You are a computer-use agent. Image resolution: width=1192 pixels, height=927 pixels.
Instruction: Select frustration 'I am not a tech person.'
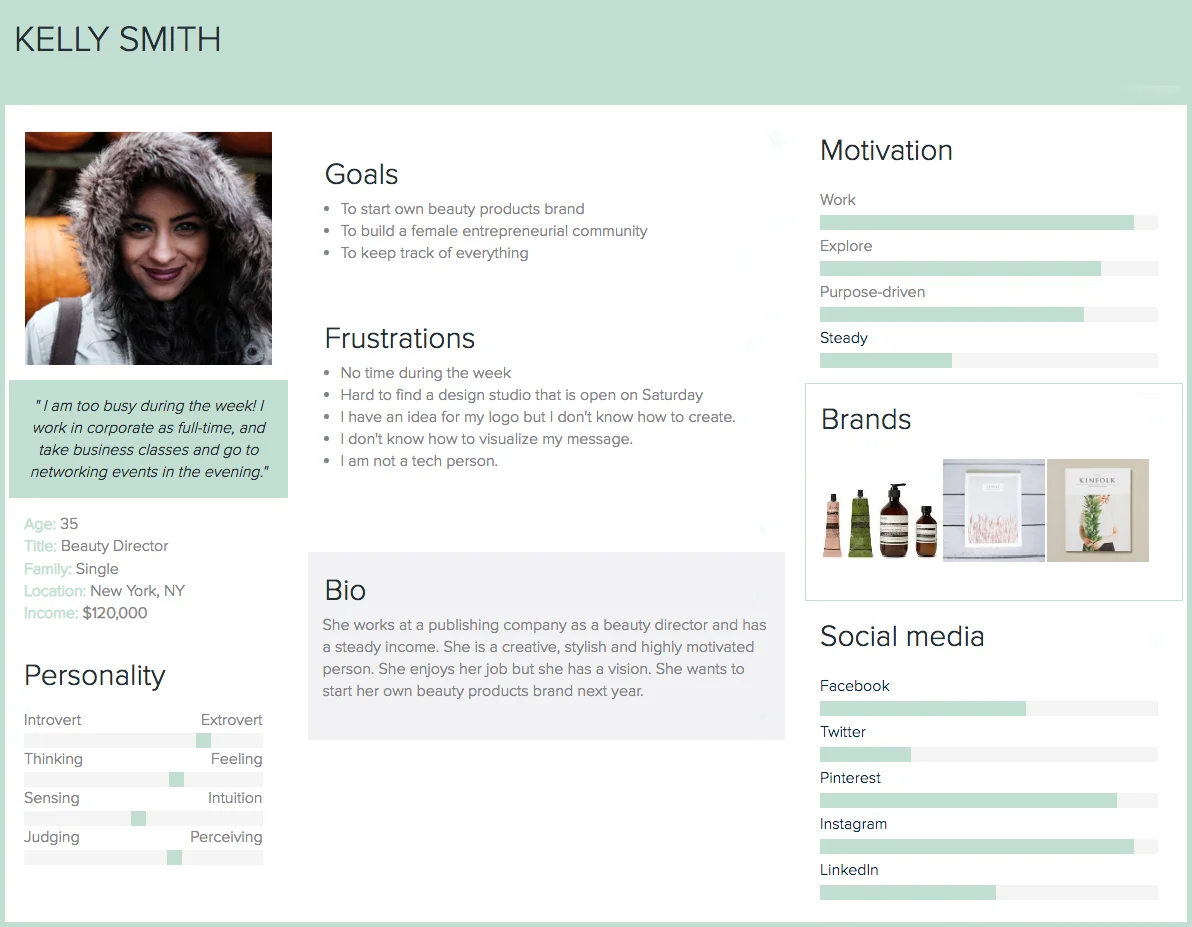[419, 462]
